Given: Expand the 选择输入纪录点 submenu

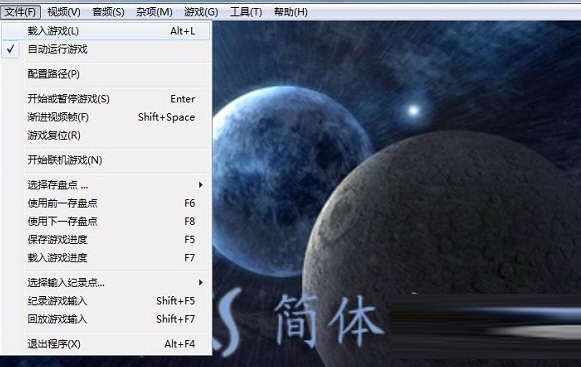Looking at the screenshot, I should [106, 282].
